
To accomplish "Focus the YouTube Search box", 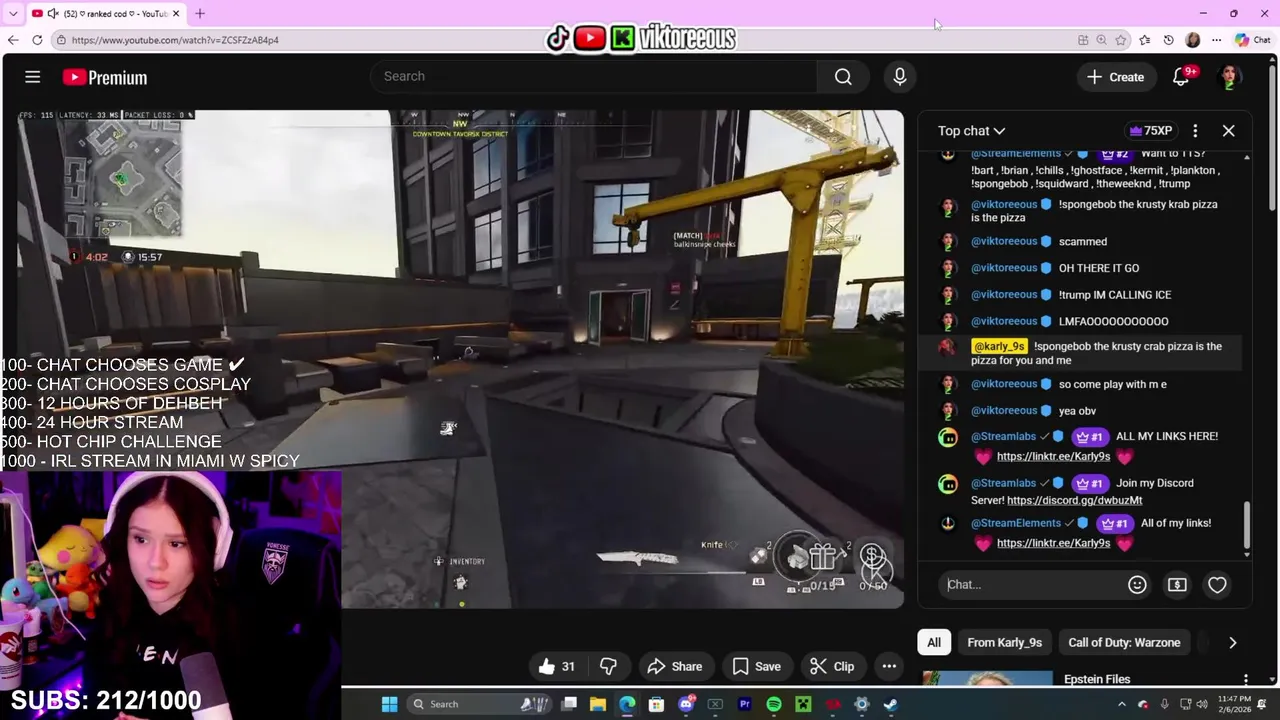I will coord(593,77).
